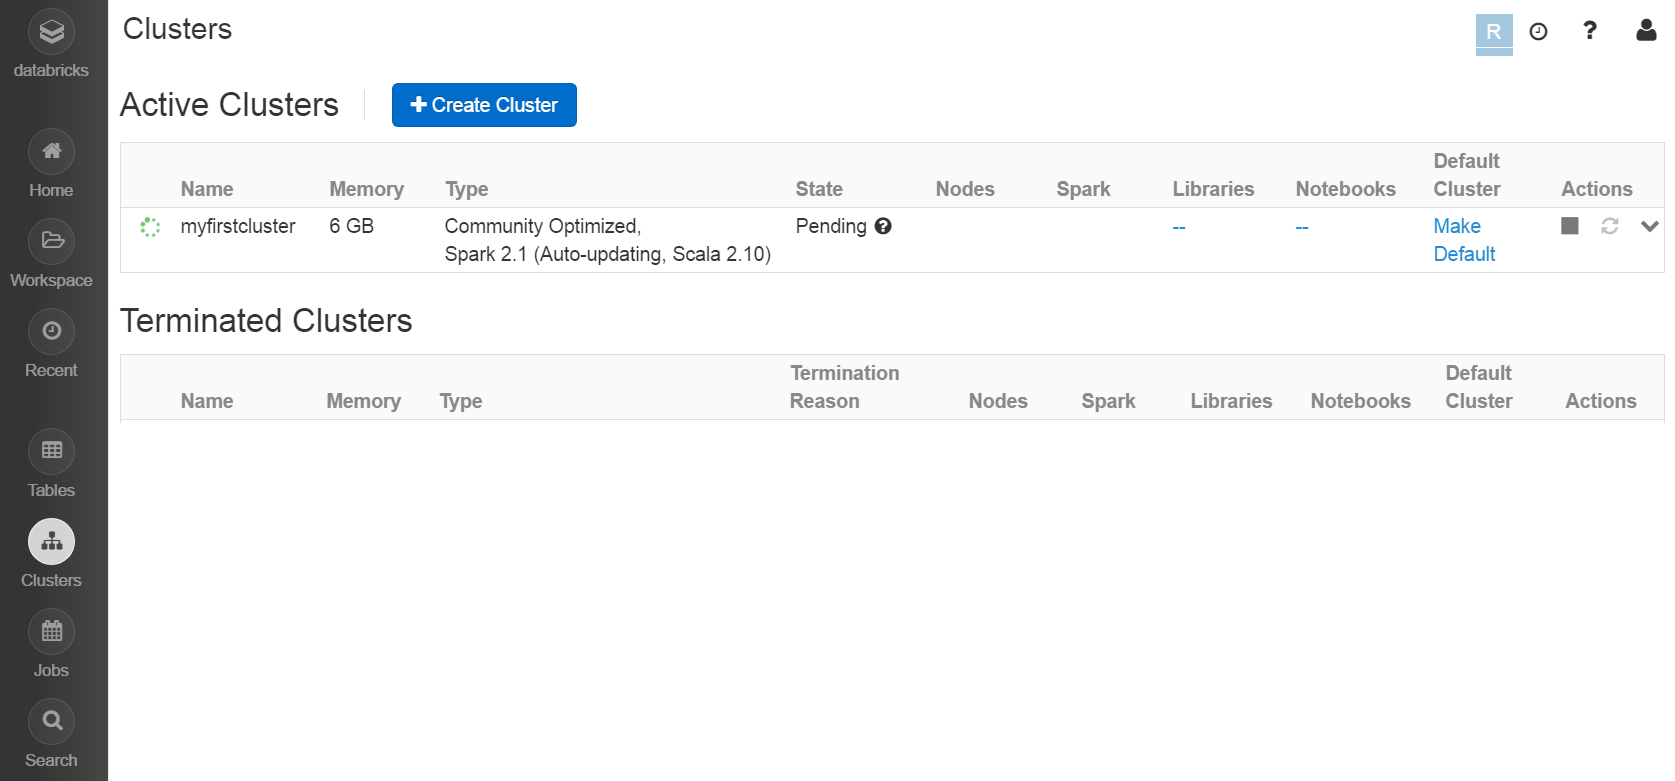Select the Clusters sidebar icon

pyautogui.click(x=51, y=542)
